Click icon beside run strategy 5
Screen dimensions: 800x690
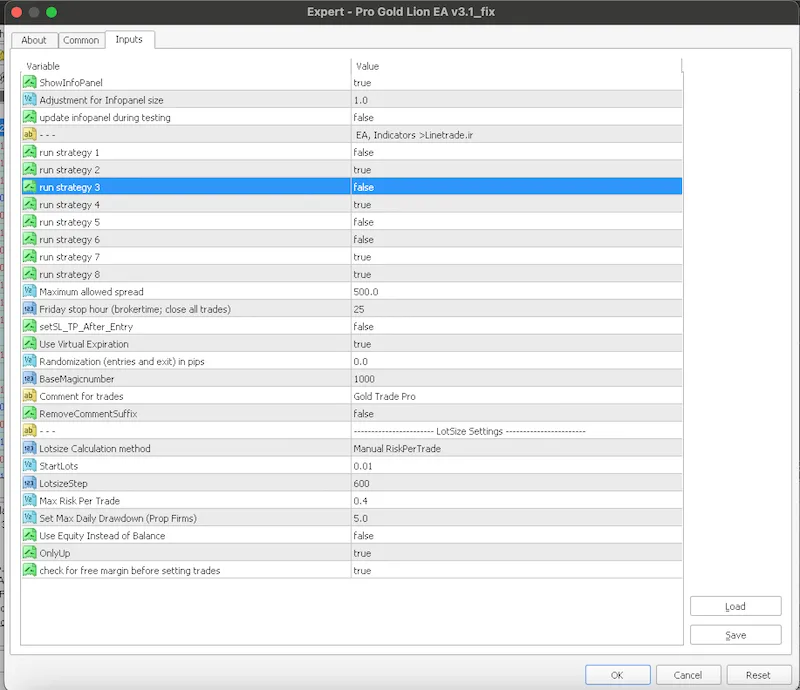coord(30,221)
